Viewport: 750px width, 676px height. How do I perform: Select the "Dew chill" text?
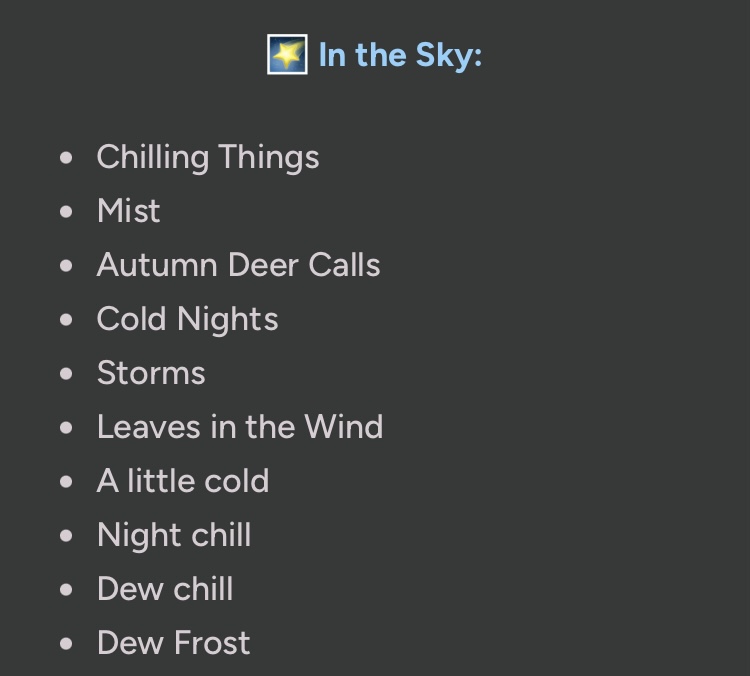point(165,589)
